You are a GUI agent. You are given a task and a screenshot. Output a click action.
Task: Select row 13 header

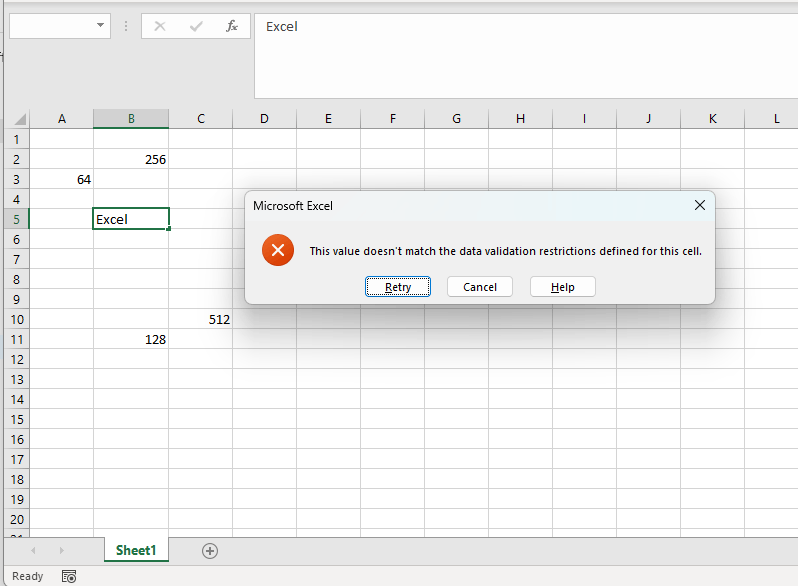(x=17, y=379)
